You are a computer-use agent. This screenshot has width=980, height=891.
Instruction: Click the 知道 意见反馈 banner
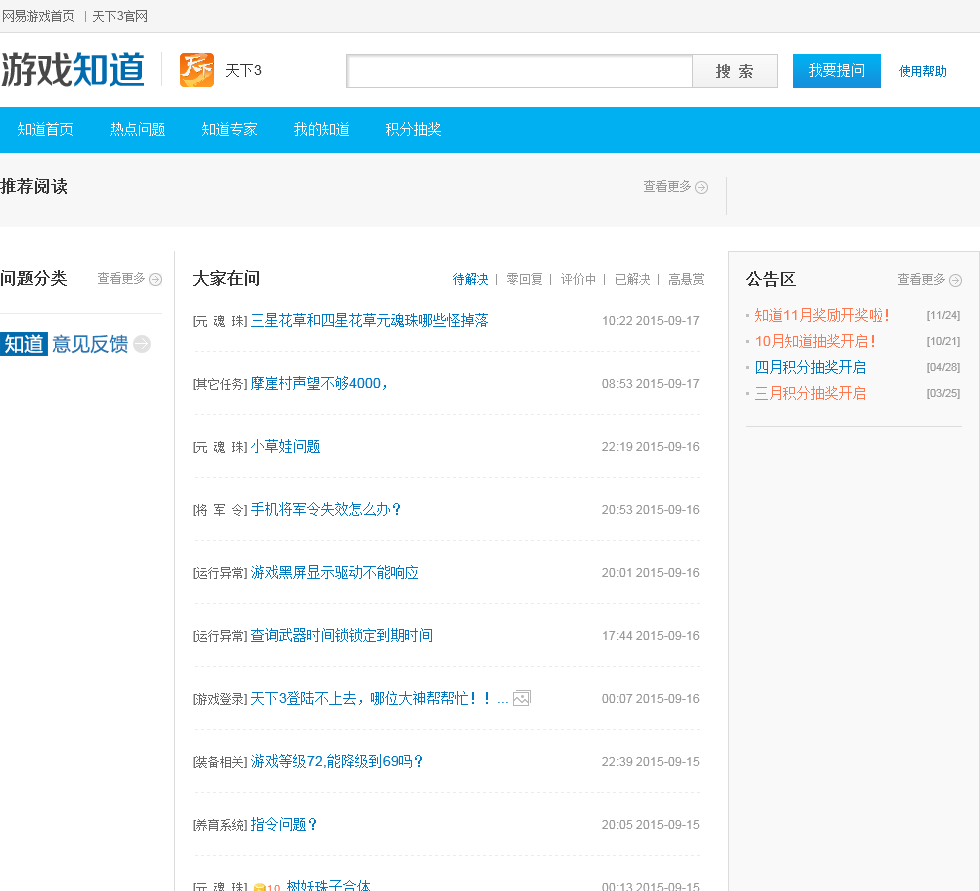pos(65,344)
